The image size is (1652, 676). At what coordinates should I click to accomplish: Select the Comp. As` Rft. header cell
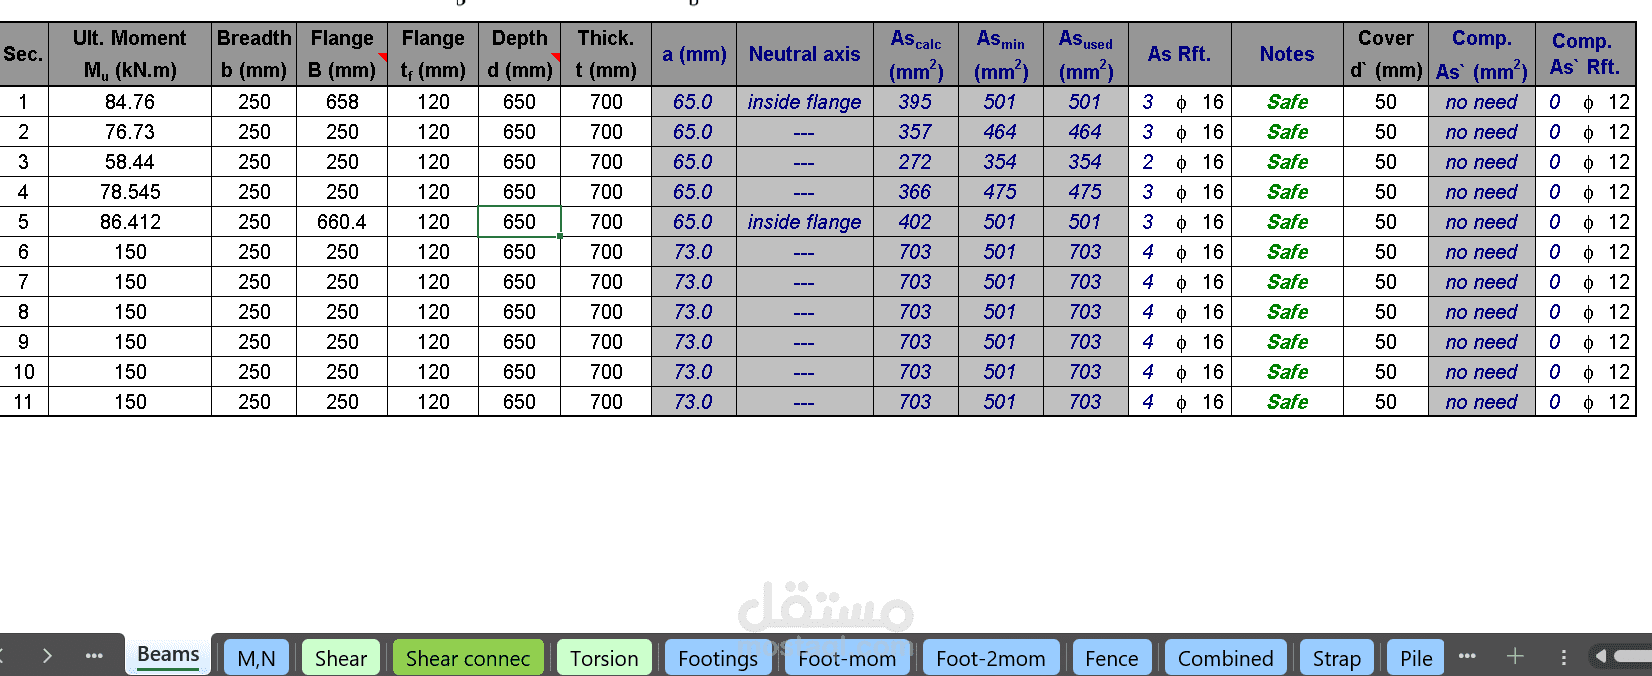(1585, 54)
